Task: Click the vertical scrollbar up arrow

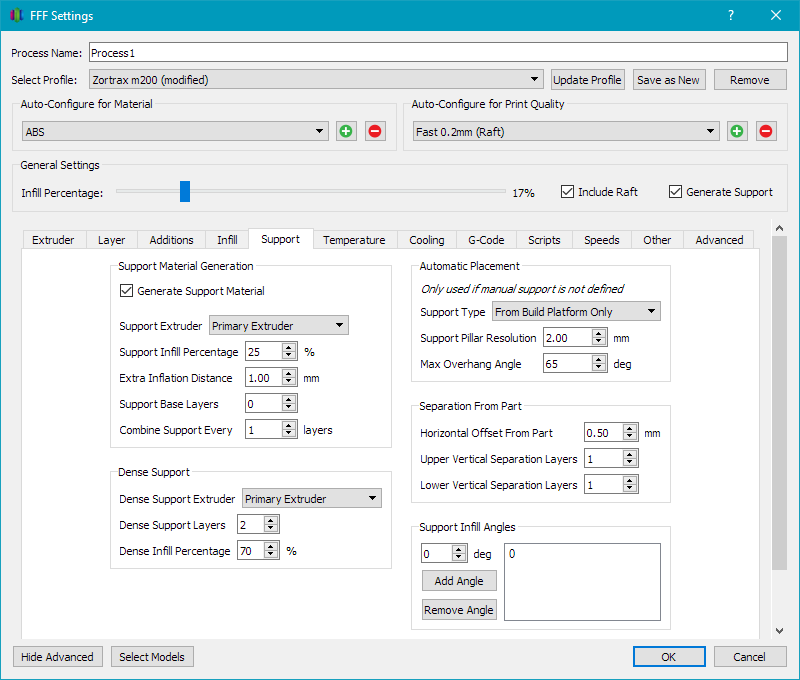Action: coord(779,228)
